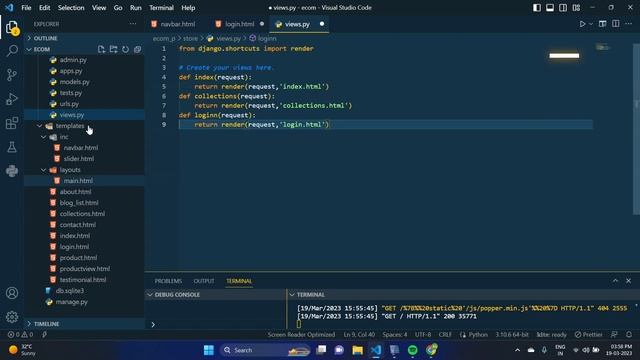Click New Folder icon in ECOM header

(113, 49)
